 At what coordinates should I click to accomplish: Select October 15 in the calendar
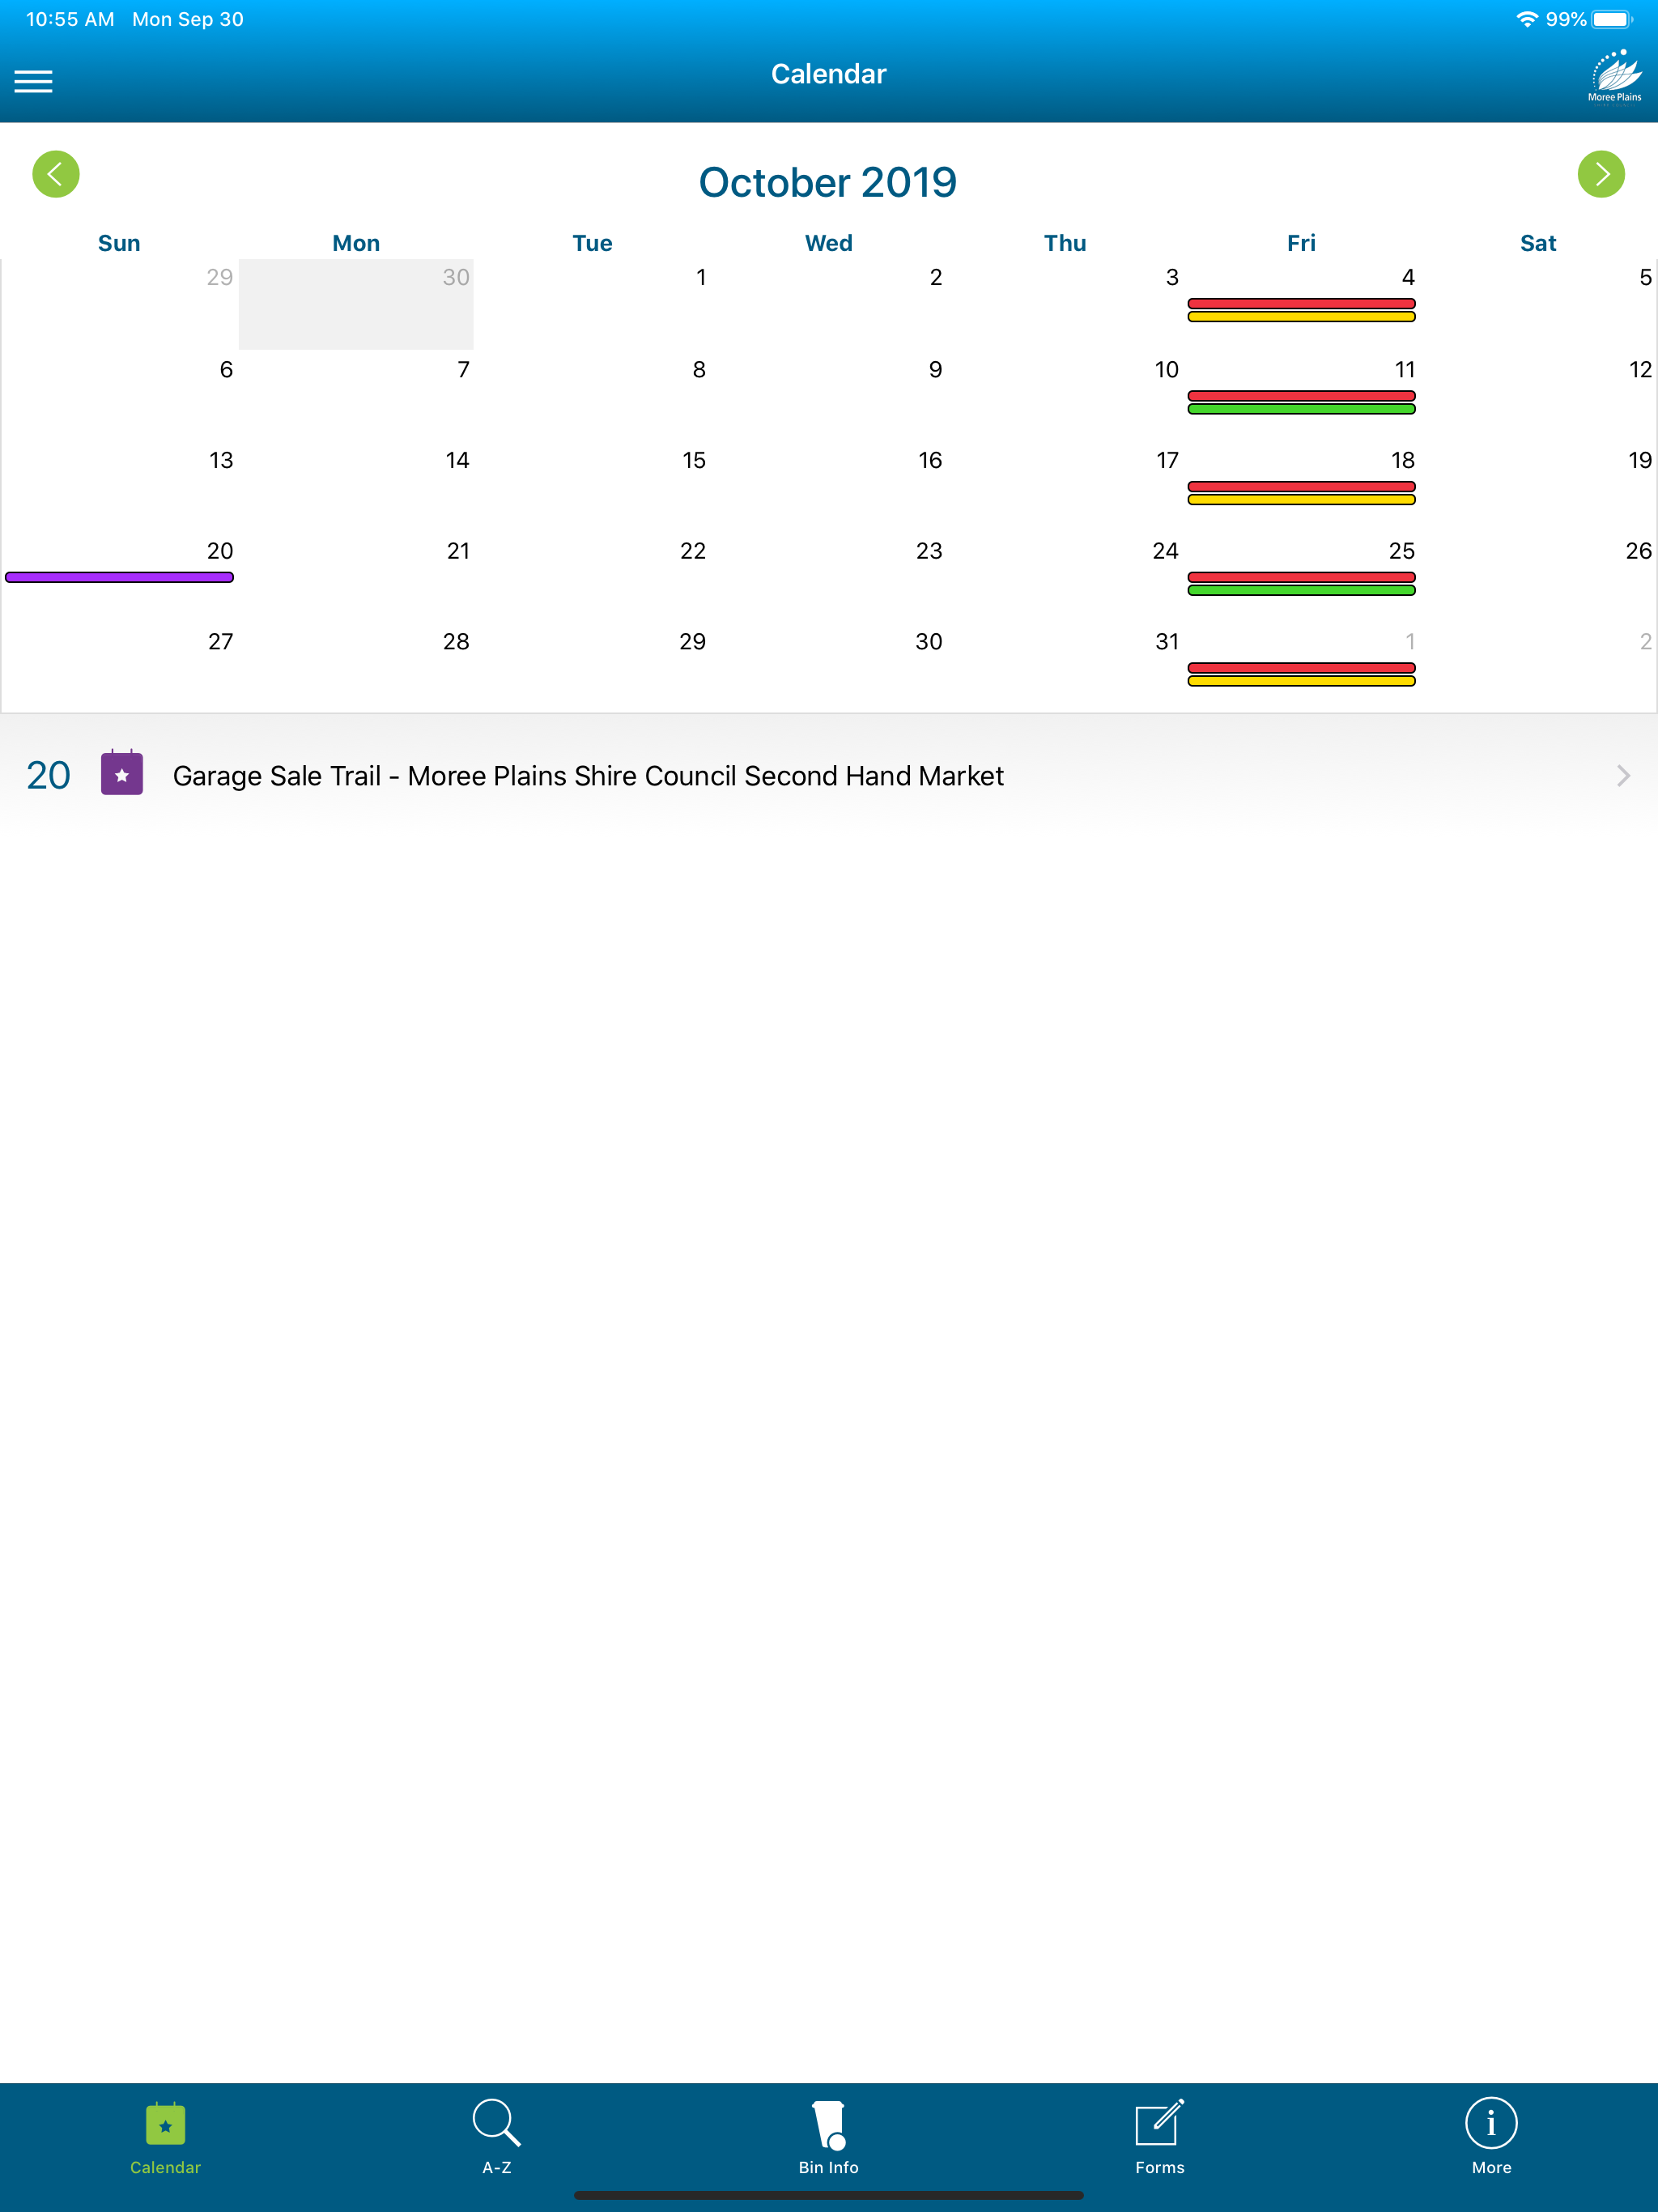tap(592, 487)
